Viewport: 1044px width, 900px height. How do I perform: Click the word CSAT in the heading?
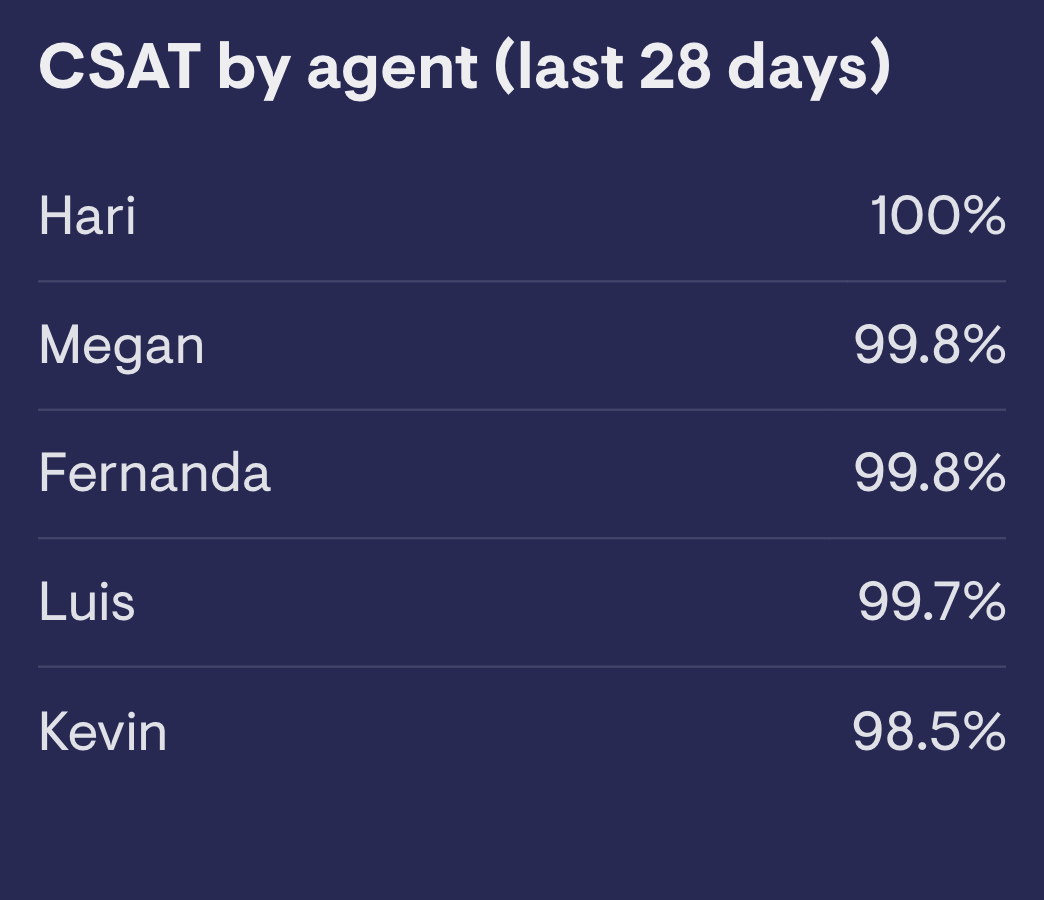(120, 66)
